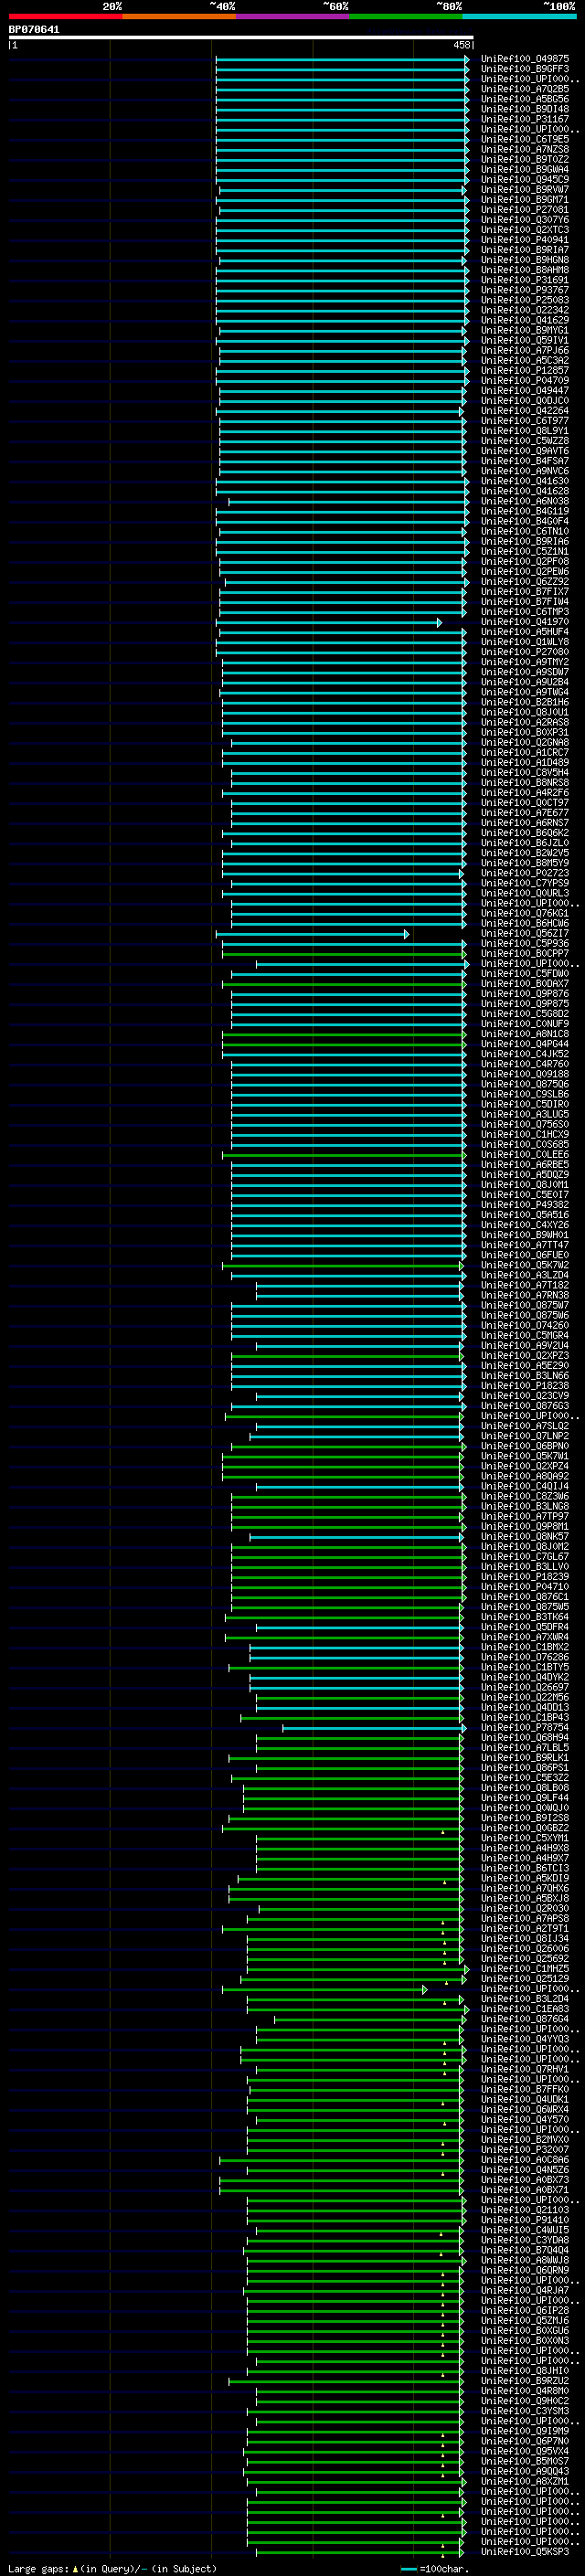This screenshot has width=585, height=2576.
Task: Select the UniRef100_Q9LF44 label
Action: point(525,1798)
